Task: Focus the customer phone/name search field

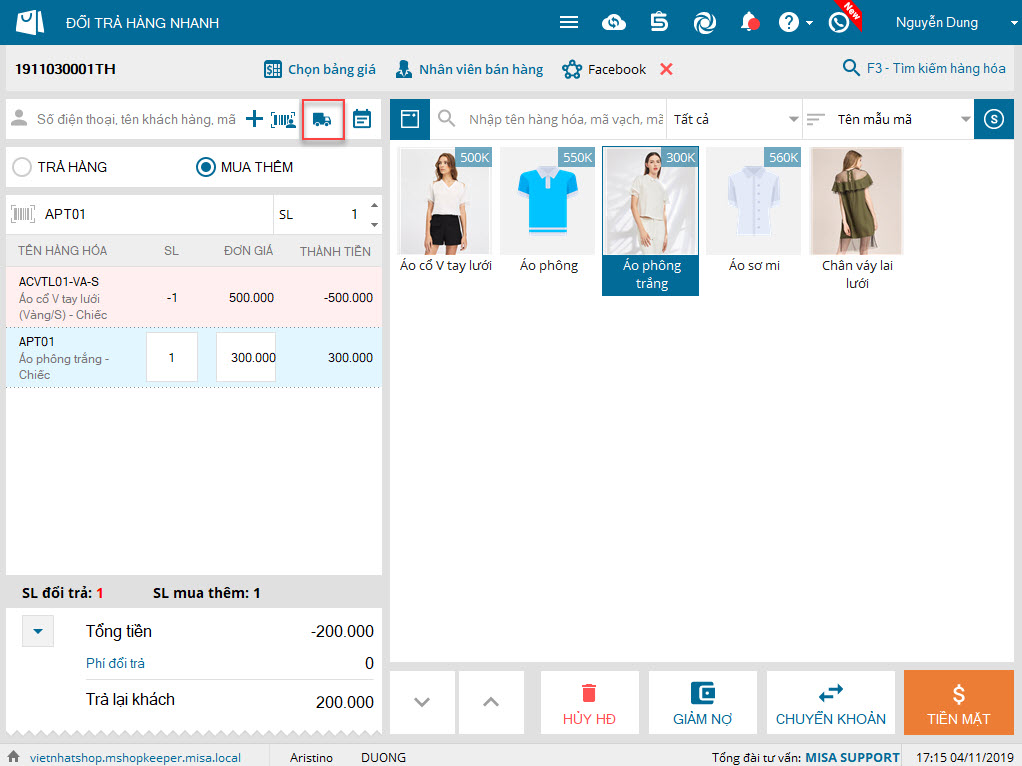Action: pyautogui.click(x=136, y=119)
